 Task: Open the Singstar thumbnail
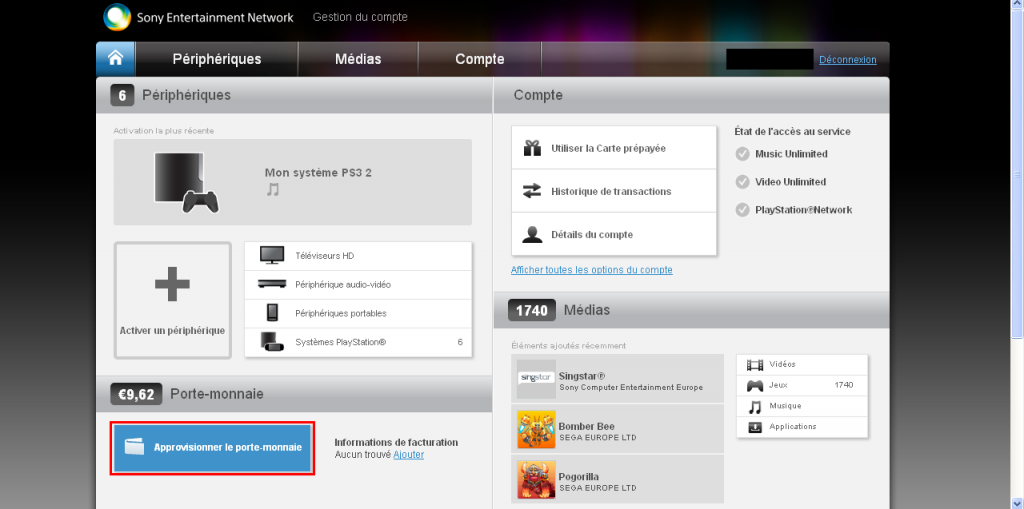[536, 379]
